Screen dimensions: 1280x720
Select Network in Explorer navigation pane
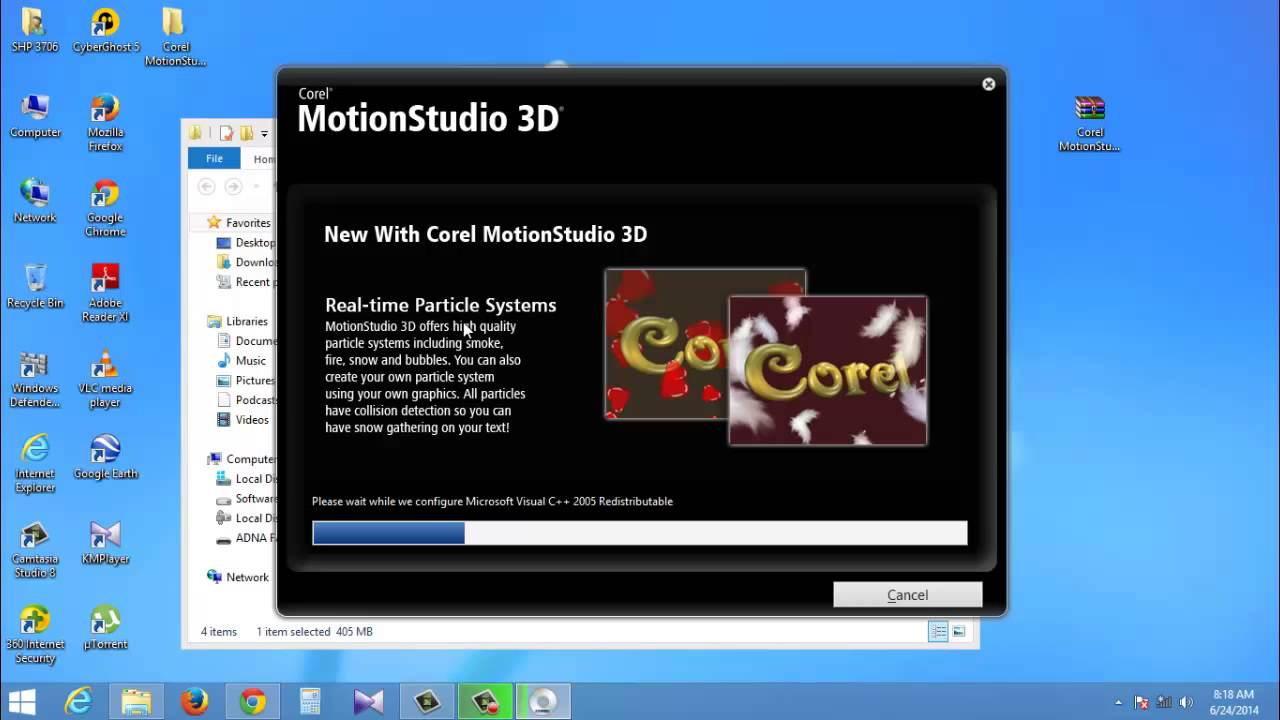coord(237,577)
